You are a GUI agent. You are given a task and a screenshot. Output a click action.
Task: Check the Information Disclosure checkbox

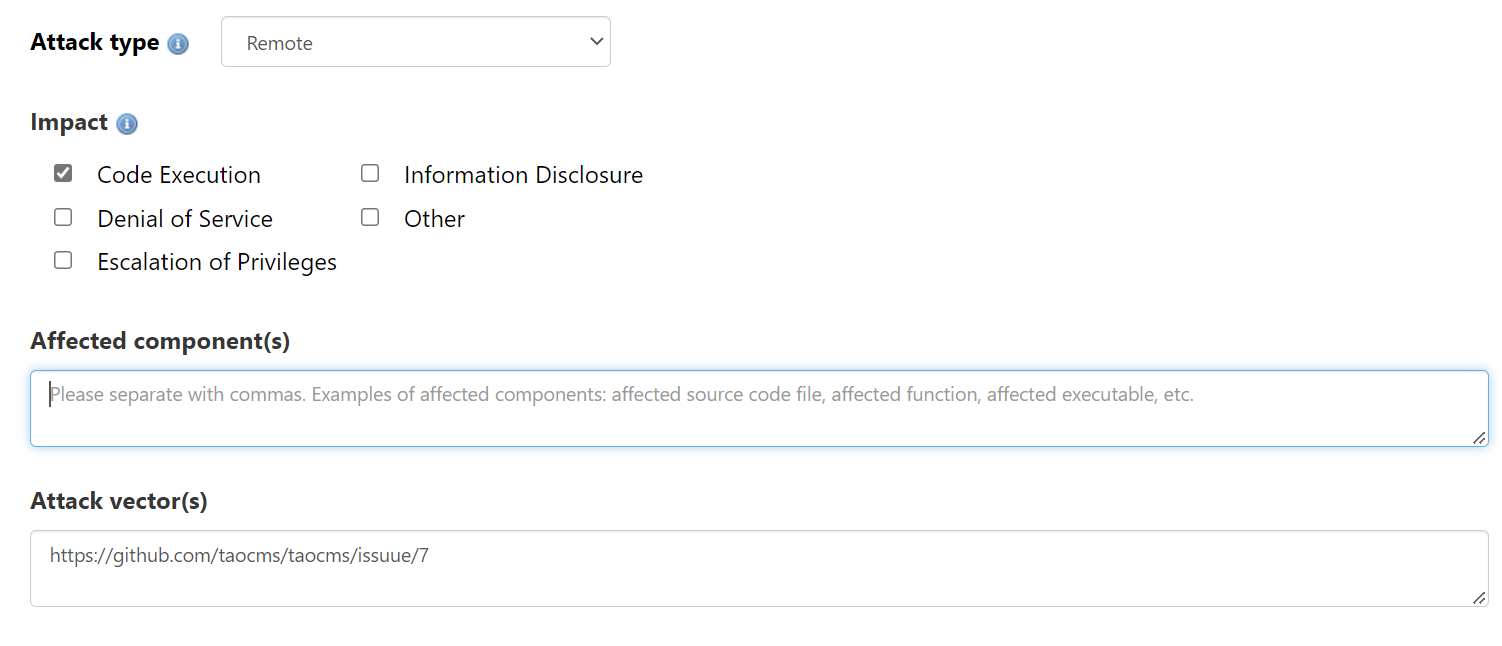pos(370,174)
